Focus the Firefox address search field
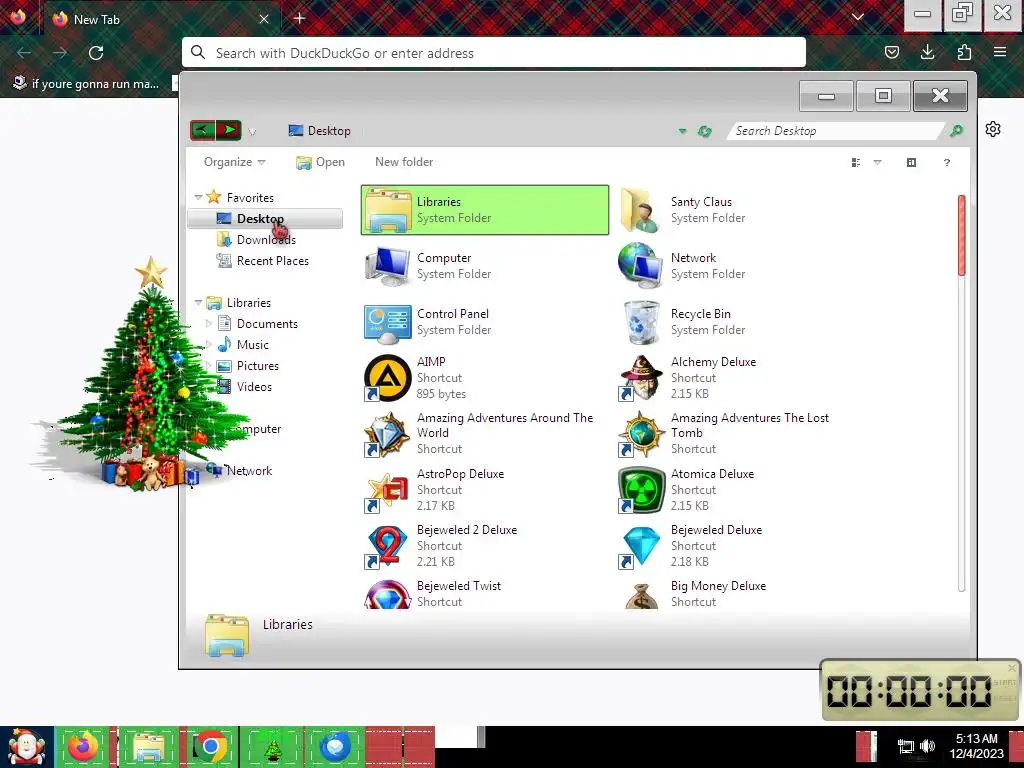1024x768 pixels. coord(494,53)
